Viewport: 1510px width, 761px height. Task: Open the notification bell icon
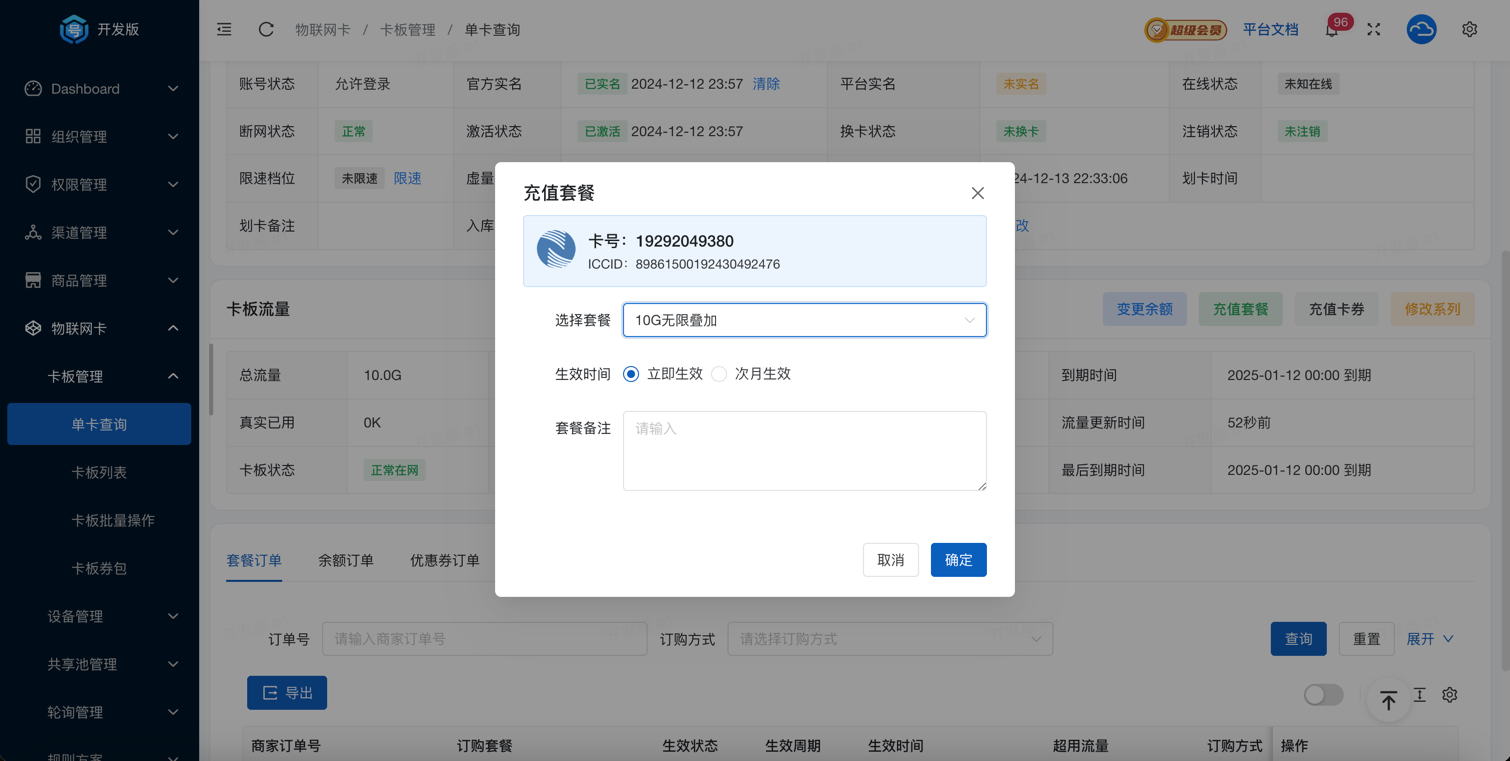[x=1331, y=30]
